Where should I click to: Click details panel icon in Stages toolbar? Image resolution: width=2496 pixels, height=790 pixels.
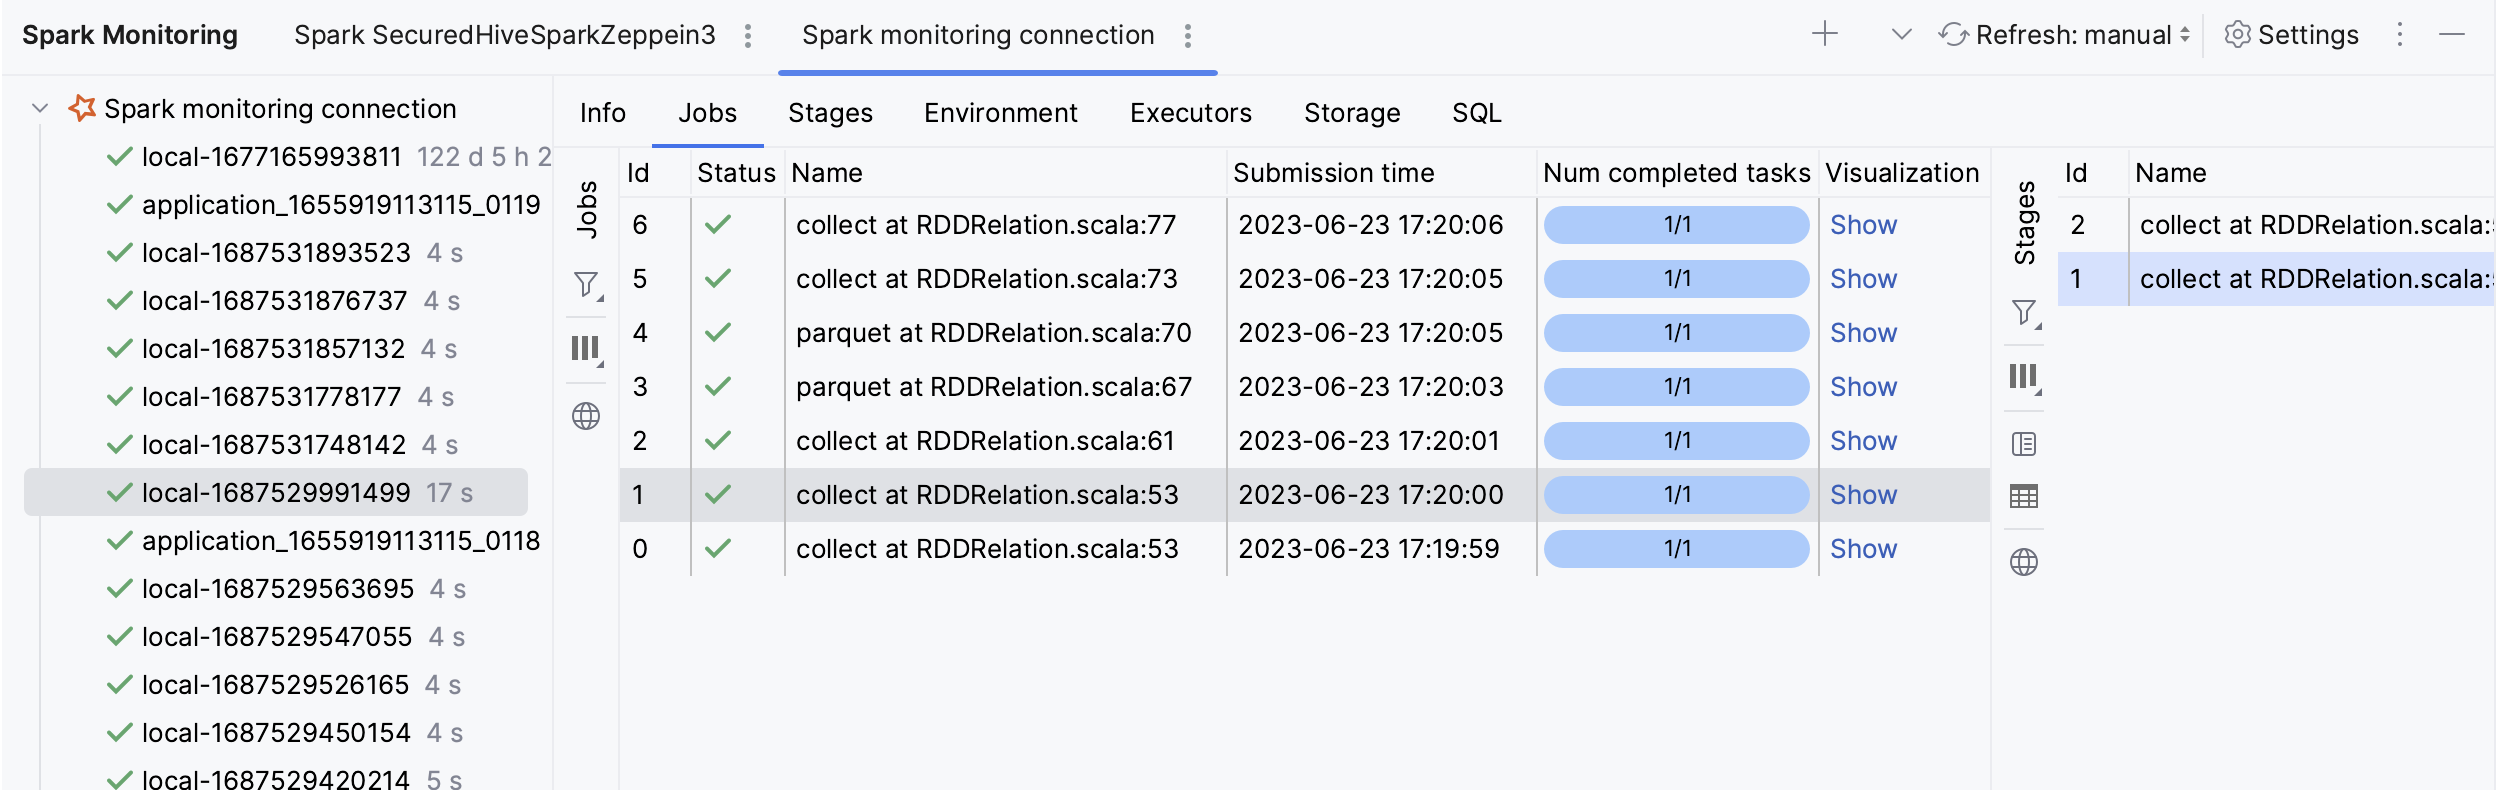pos(2024,444)
